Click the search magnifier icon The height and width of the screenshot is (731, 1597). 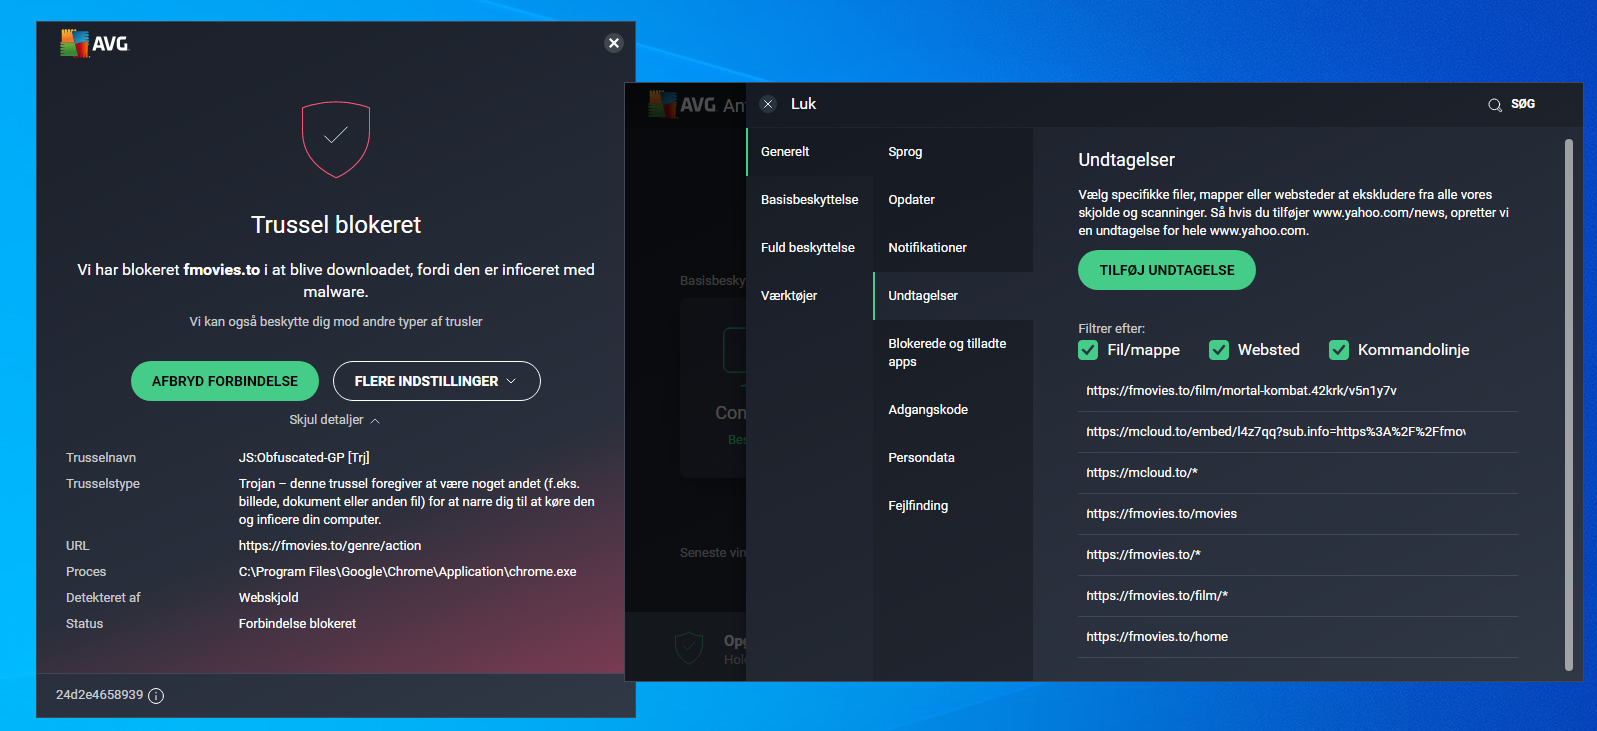(1495, 105)
